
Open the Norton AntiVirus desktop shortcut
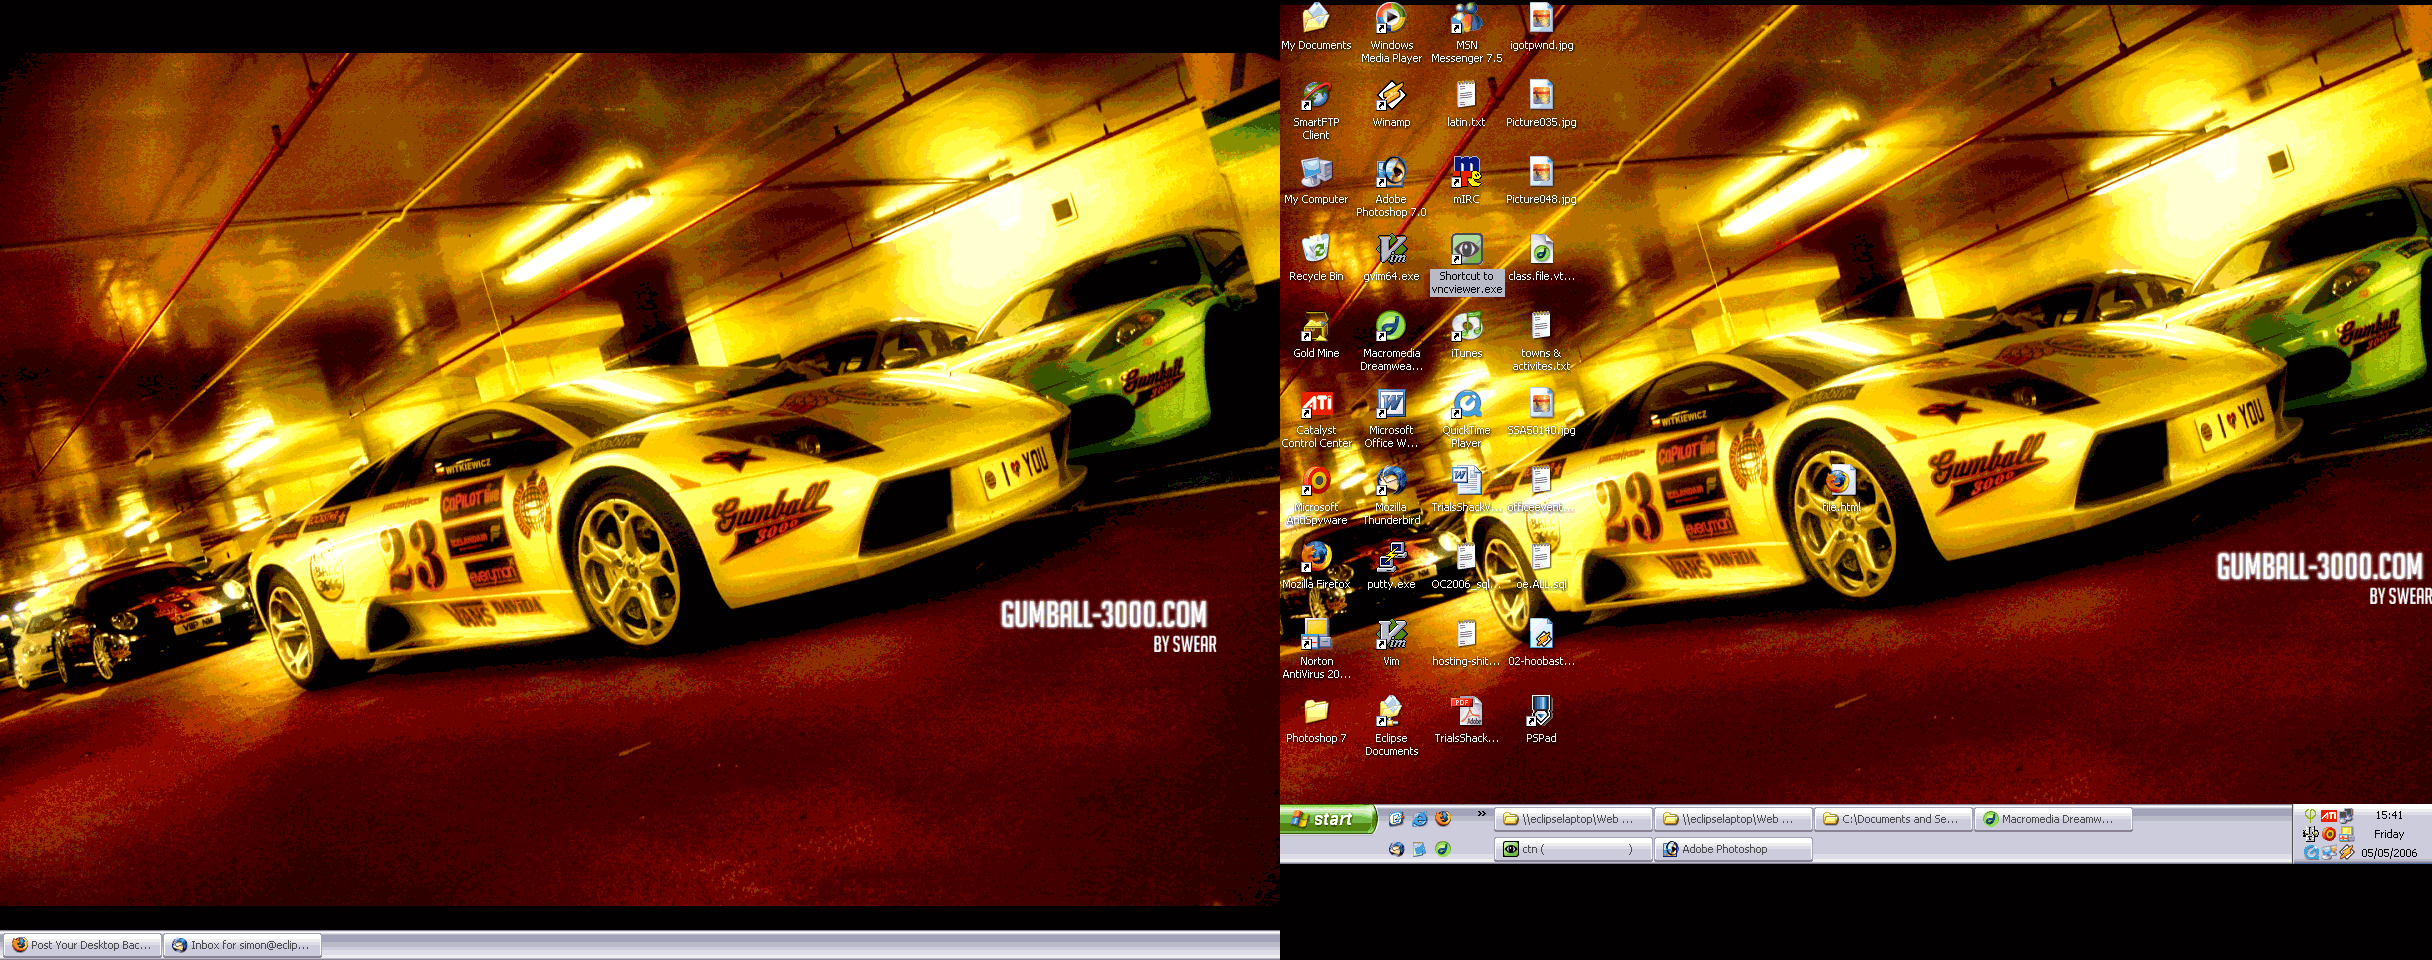[1316, 649]
